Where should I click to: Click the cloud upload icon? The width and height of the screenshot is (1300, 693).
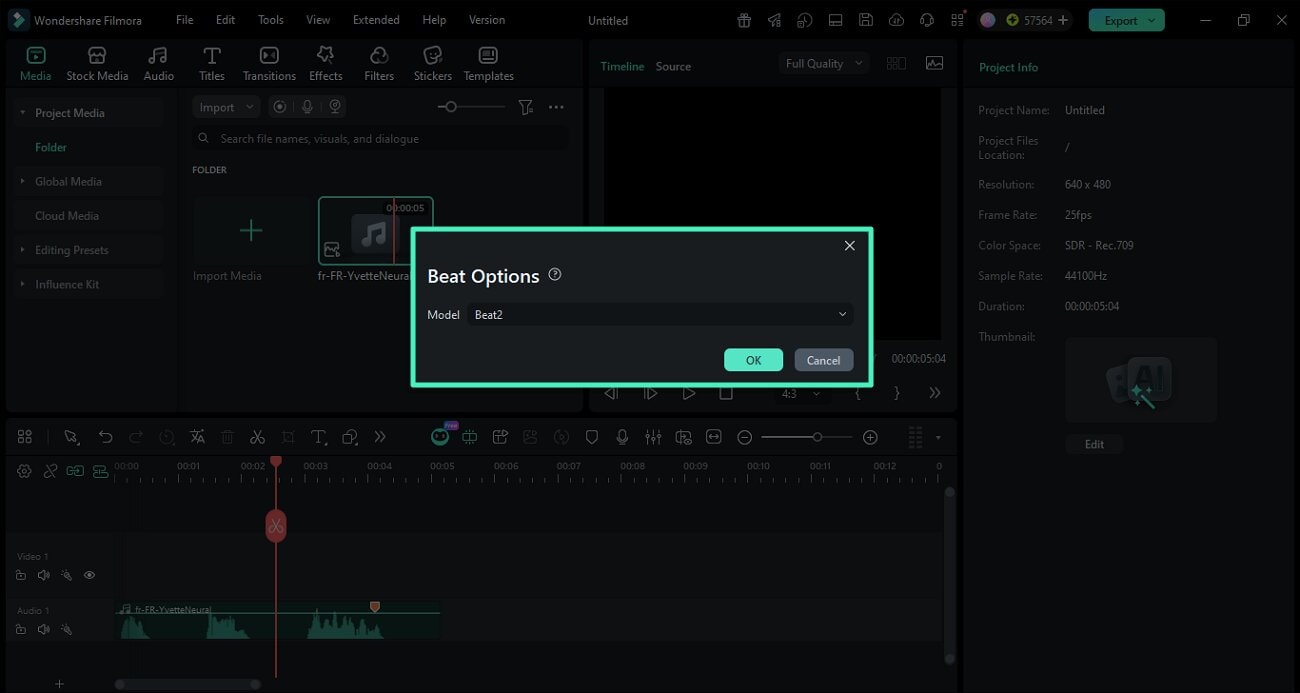click(896, 20)
